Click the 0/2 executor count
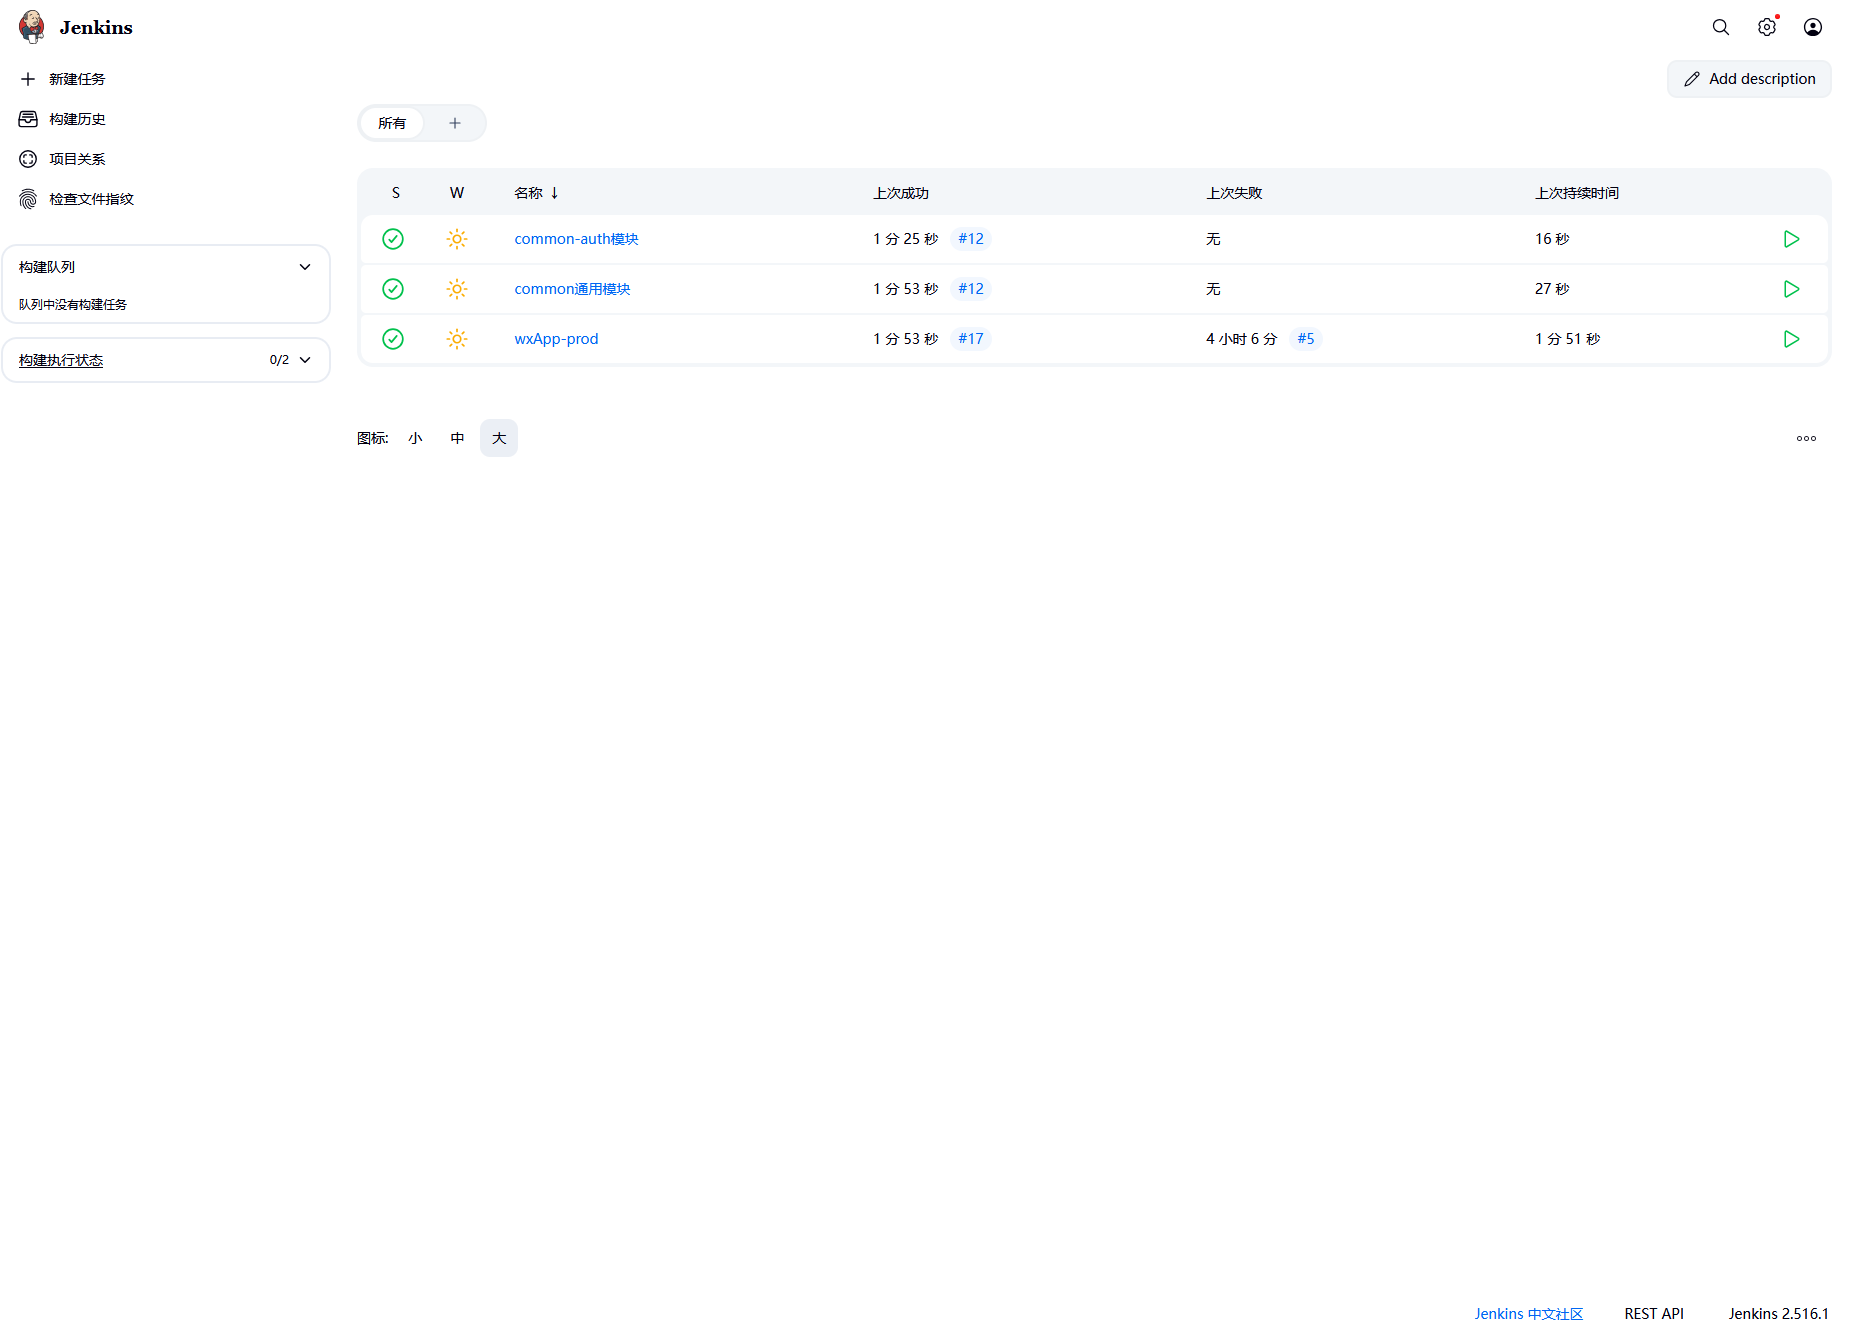Screen dimensions: 1852x1341 (x=279, y=360)
